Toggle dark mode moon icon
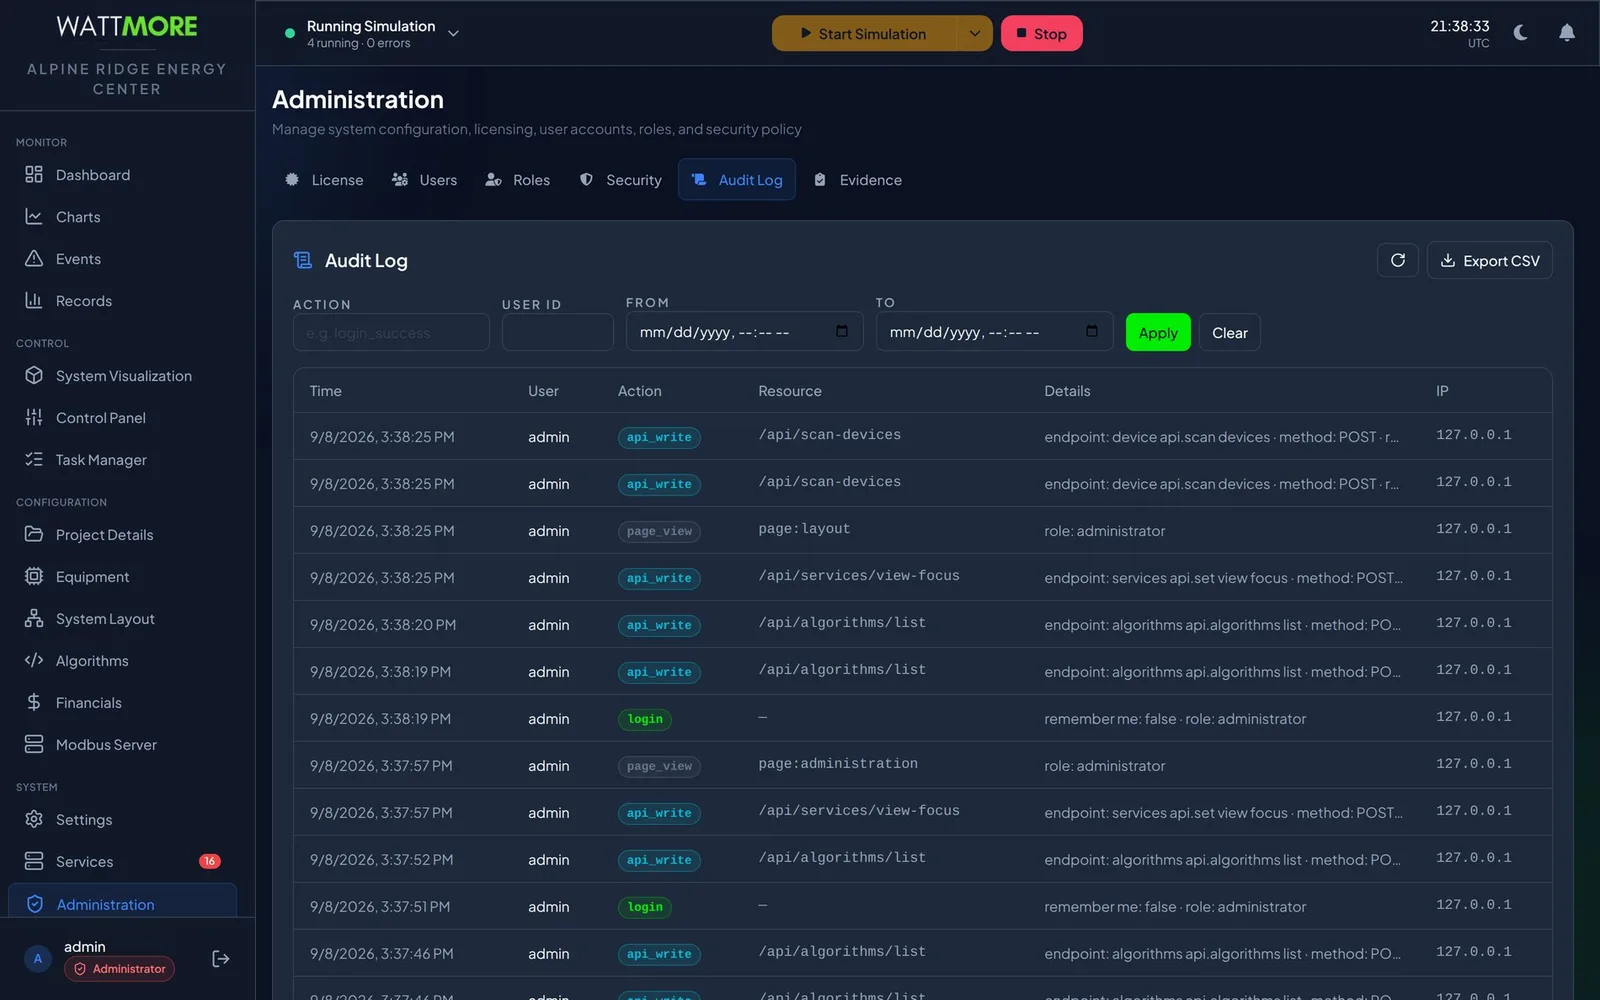The width and height of the screenshot is (1600, 1000). click(x=1520, y=33)
